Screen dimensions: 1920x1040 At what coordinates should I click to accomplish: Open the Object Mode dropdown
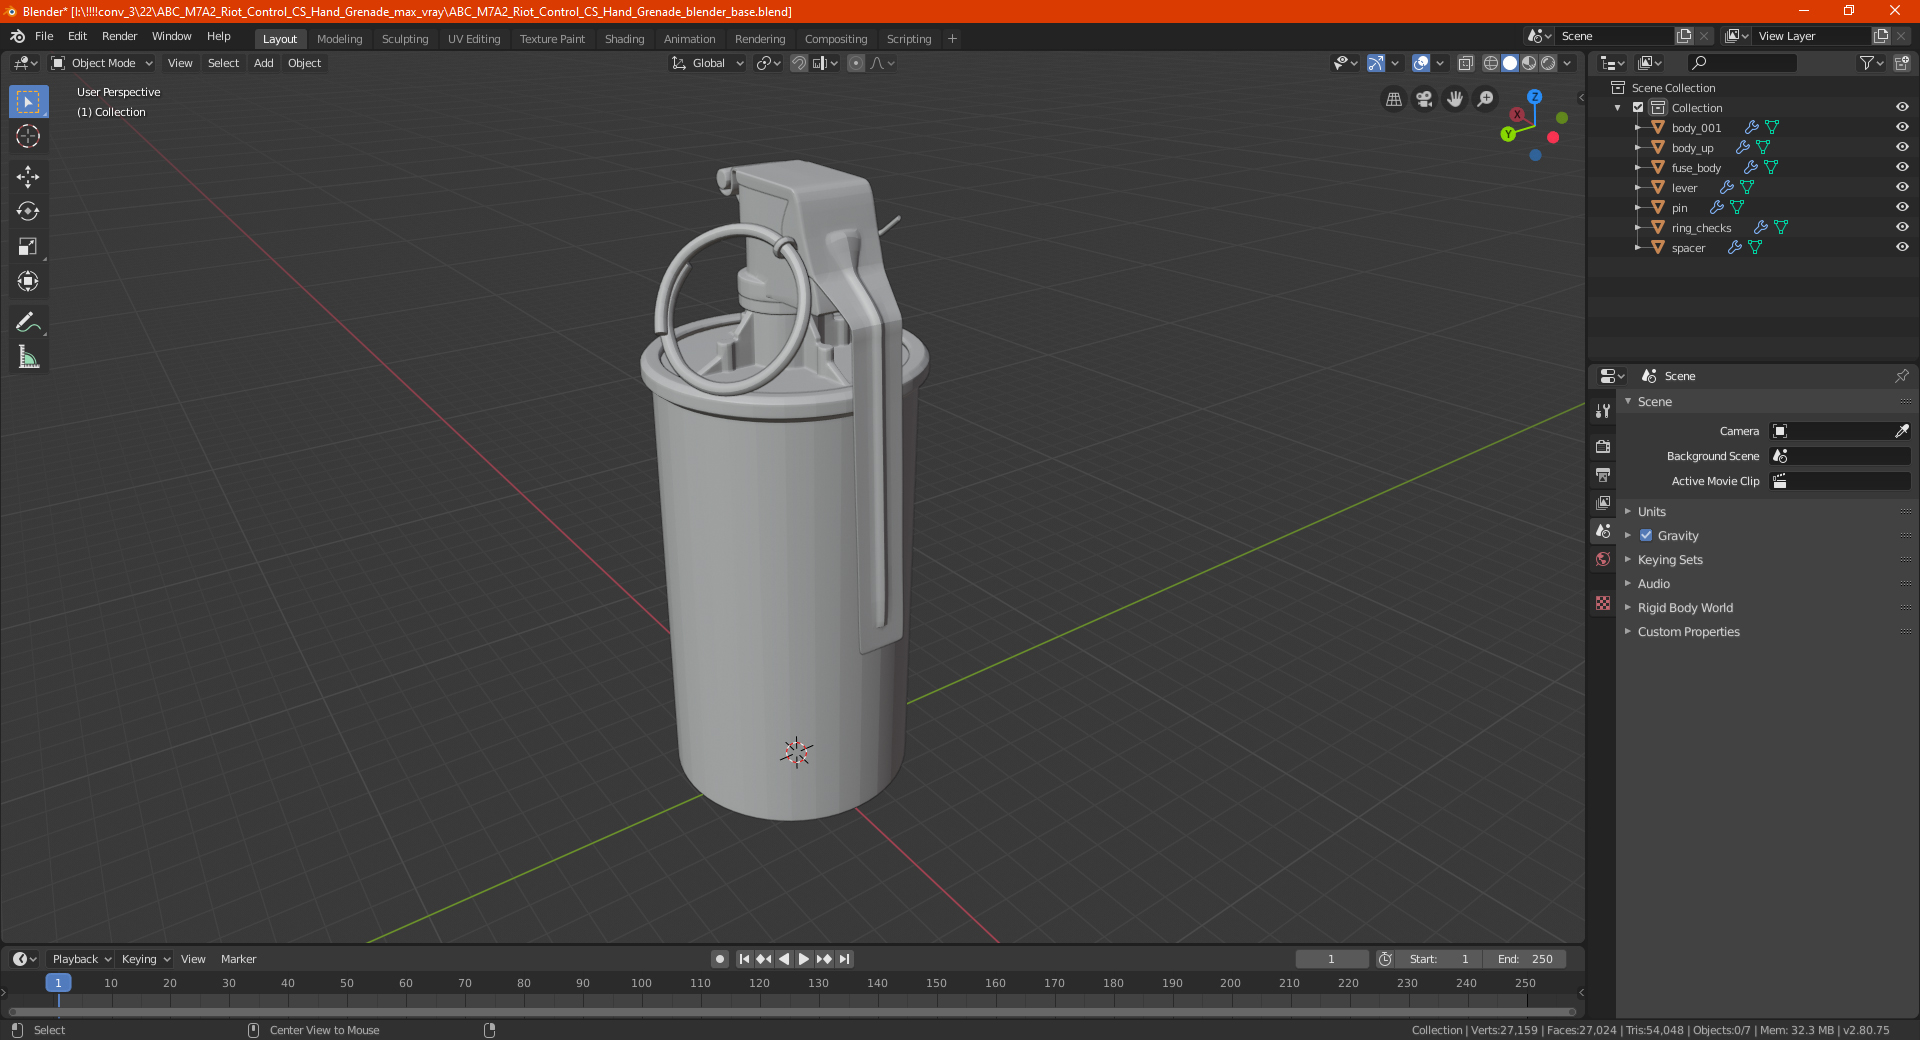(x=102, y=63)
